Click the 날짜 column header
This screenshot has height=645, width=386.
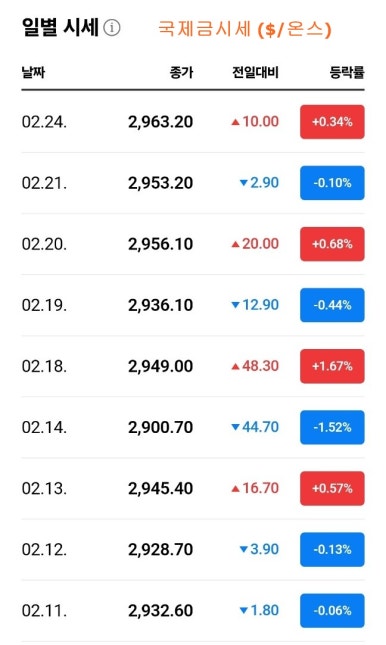coord(33,73)
